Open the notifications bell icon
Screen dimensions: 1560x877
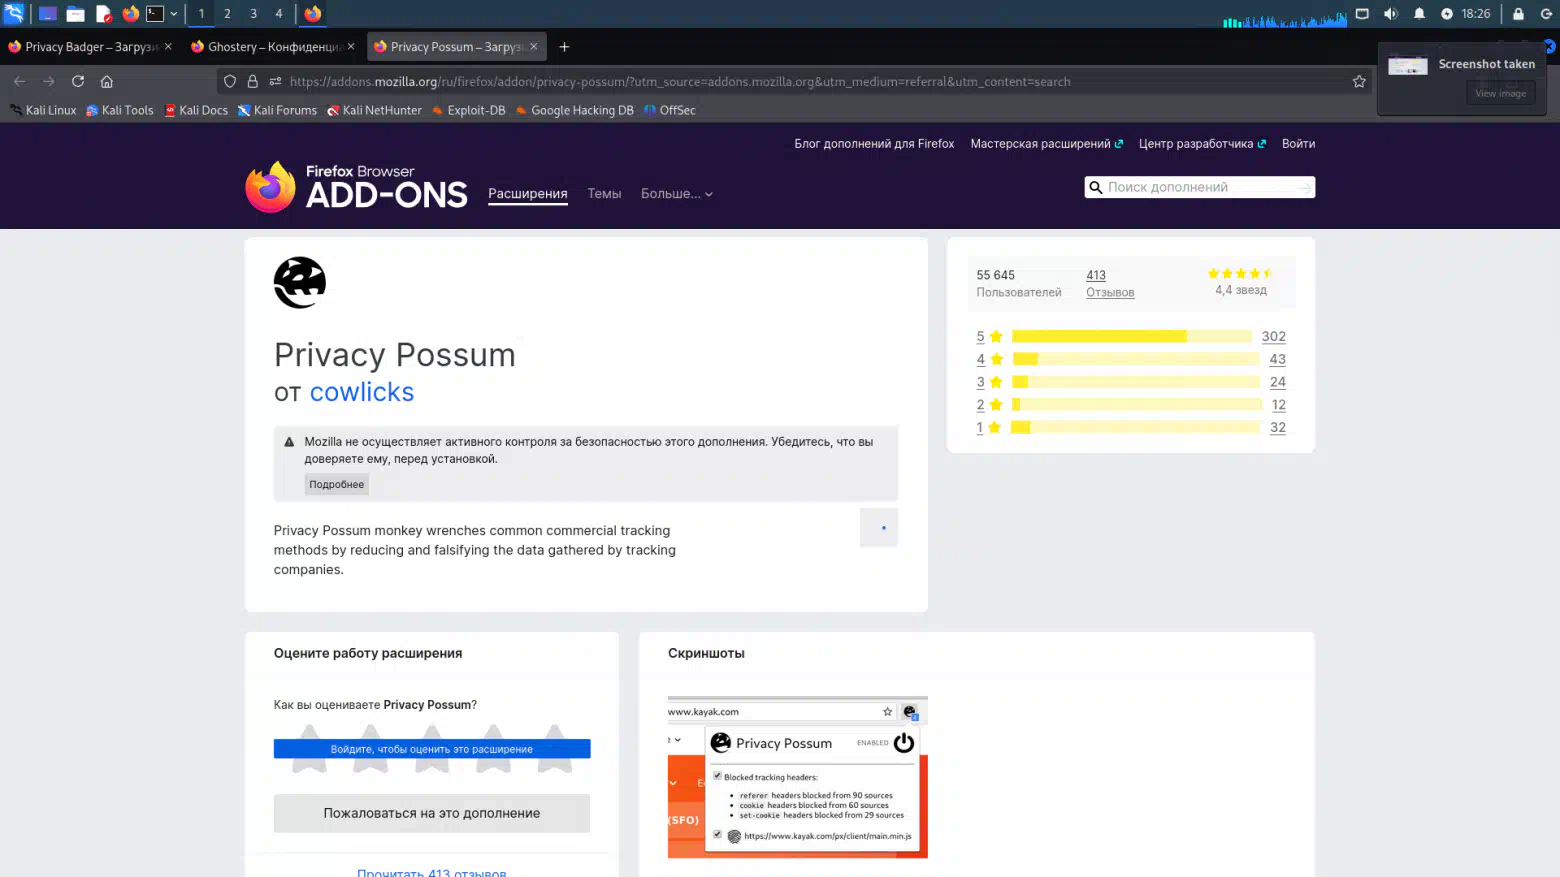(x=1419, y=14)
